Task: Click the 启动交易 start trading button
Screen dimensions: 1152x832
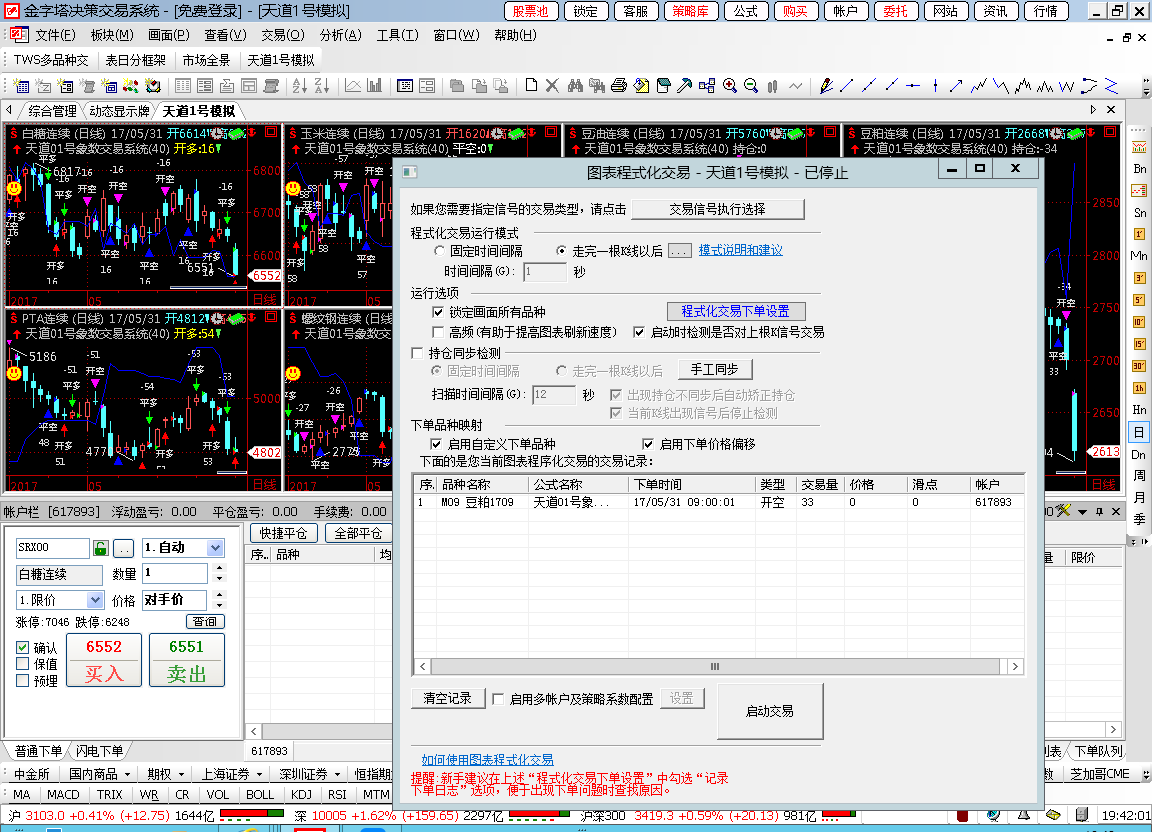Action: click(x=770, y=711)
